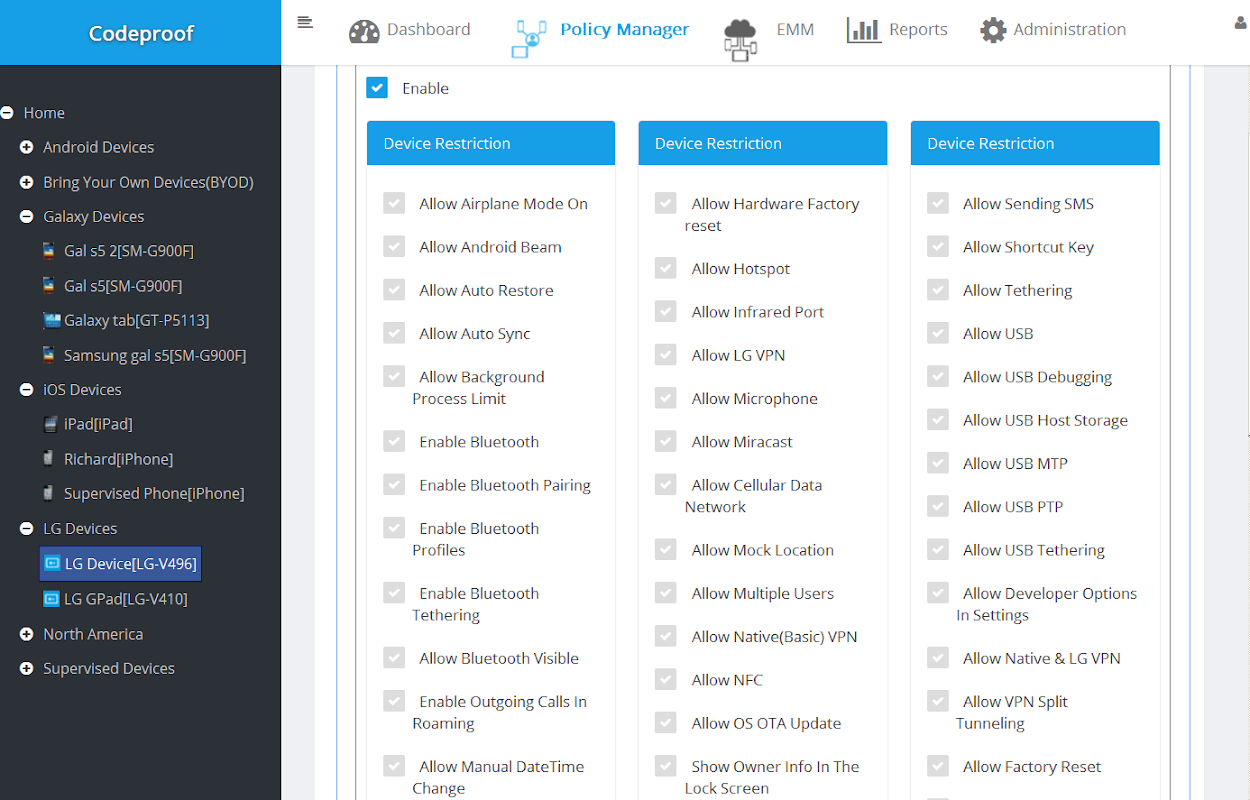The height and width of the screenshot is (800, 1250).
Task: Select iPad[iPad] in device tree
Action: pyautogui.click(x=98, y=424)
